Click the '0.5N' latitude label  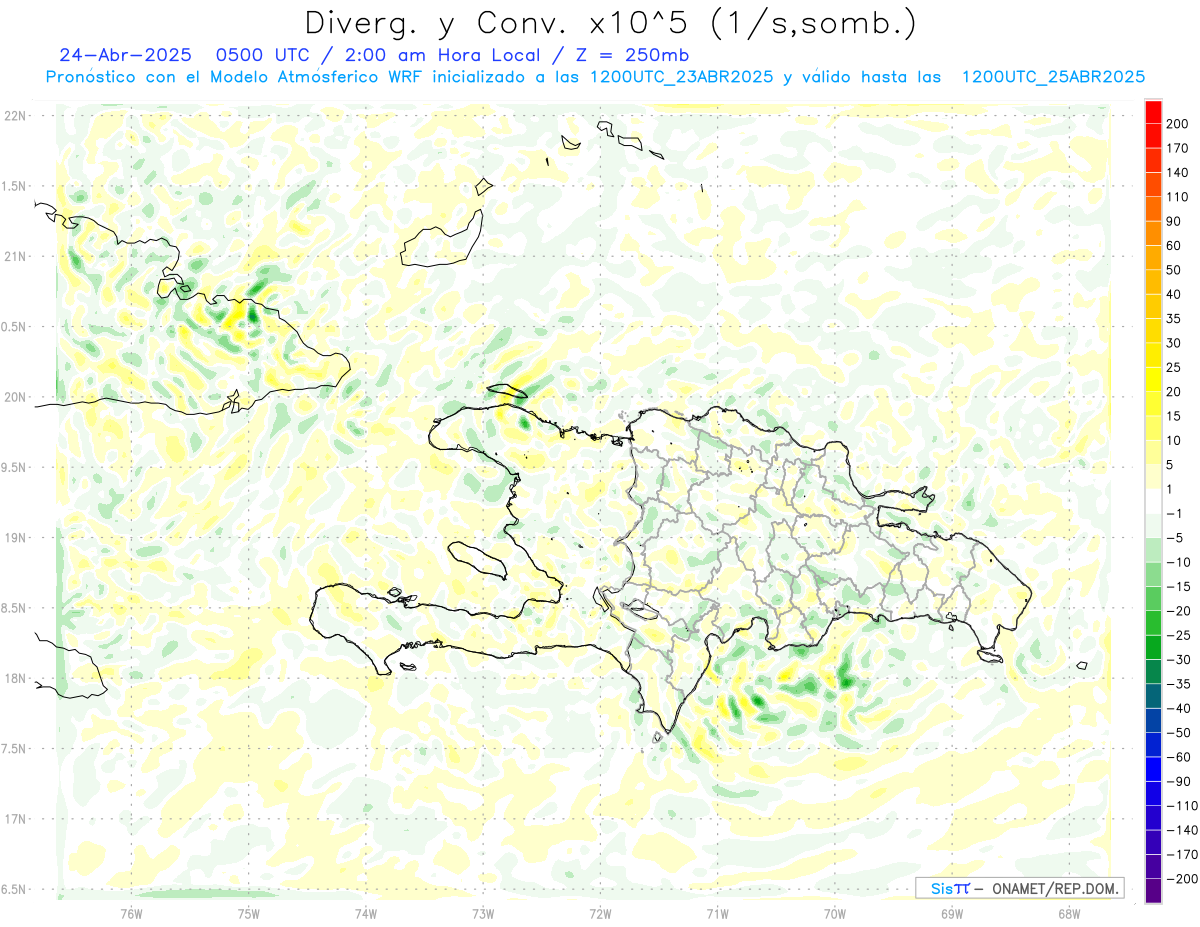point(15,327)
